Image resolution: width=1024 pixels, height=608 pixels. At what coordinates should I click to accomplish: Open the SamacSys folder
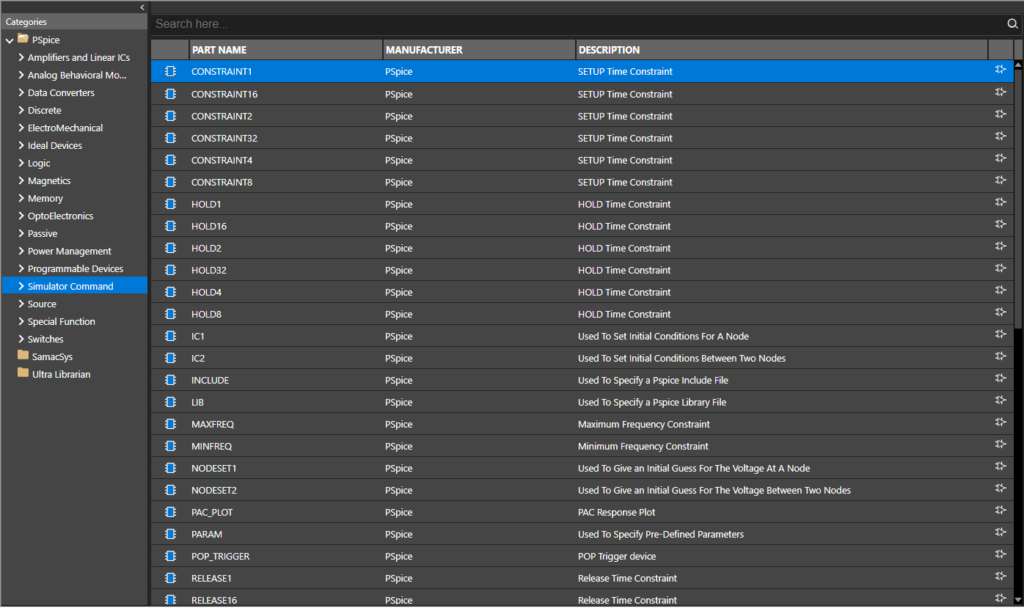(46, 356)
